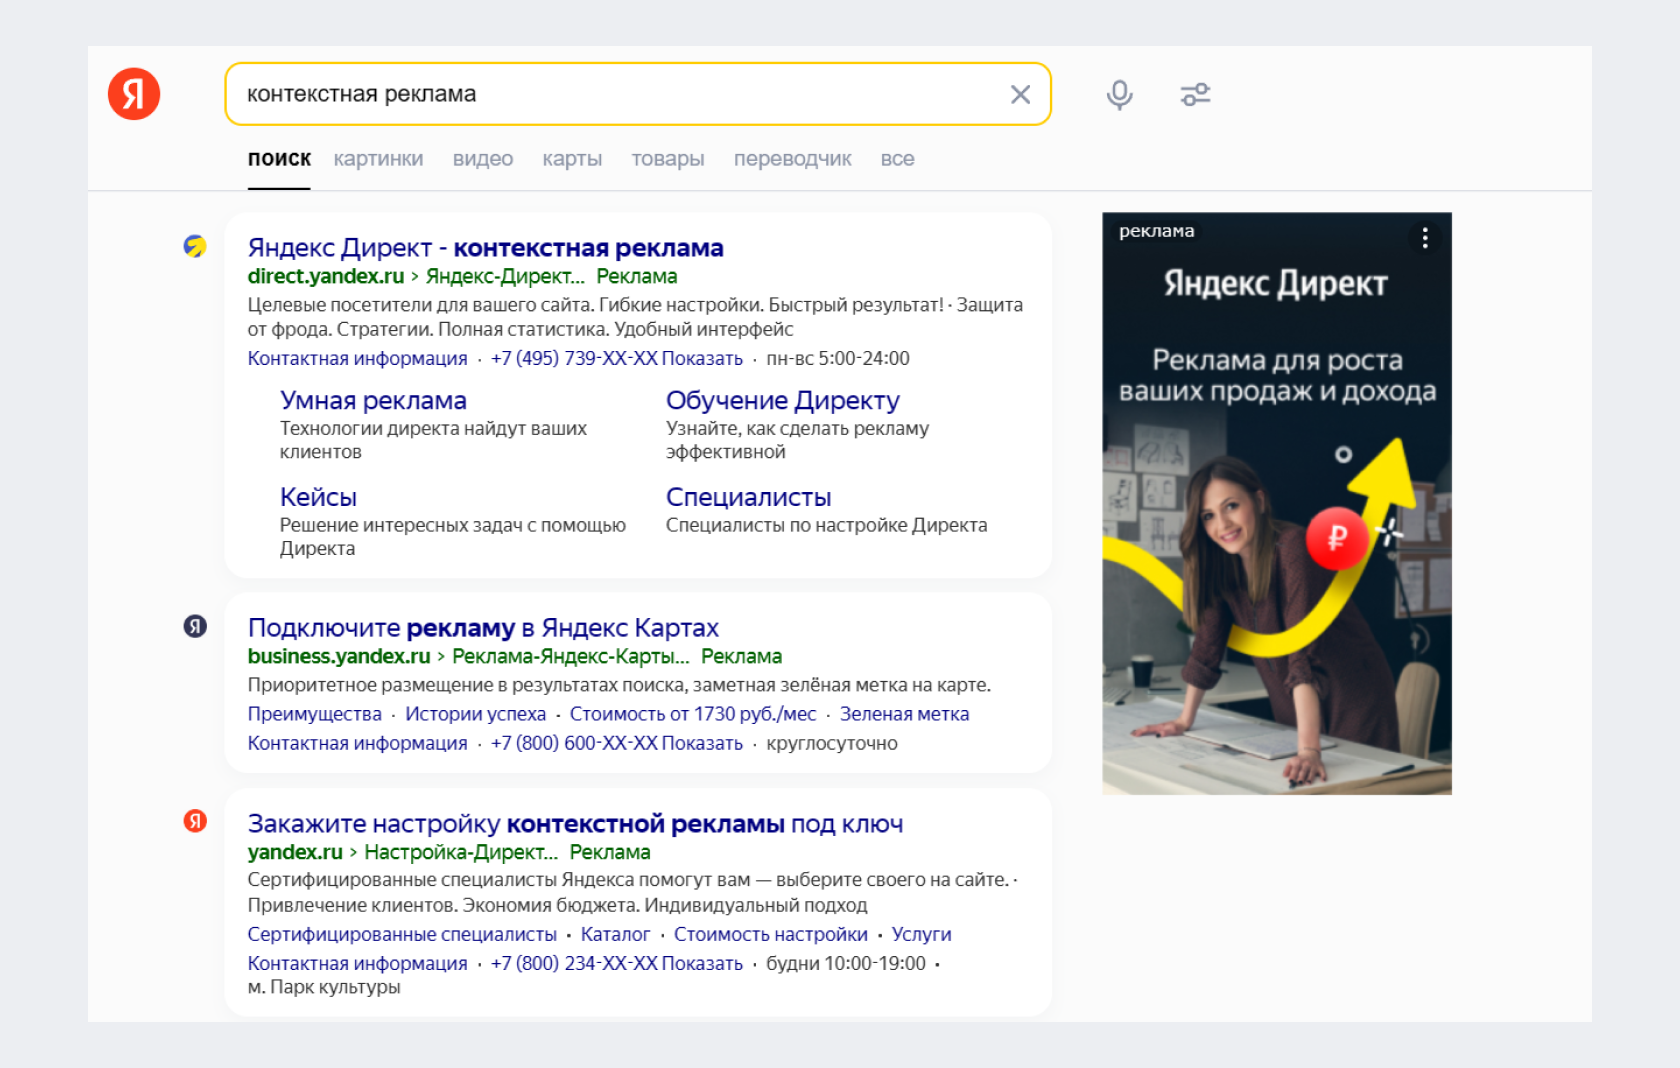Start voice search with the microphone icon
Screen dimensions: 1680x1068
click(x=1120, y=94)
